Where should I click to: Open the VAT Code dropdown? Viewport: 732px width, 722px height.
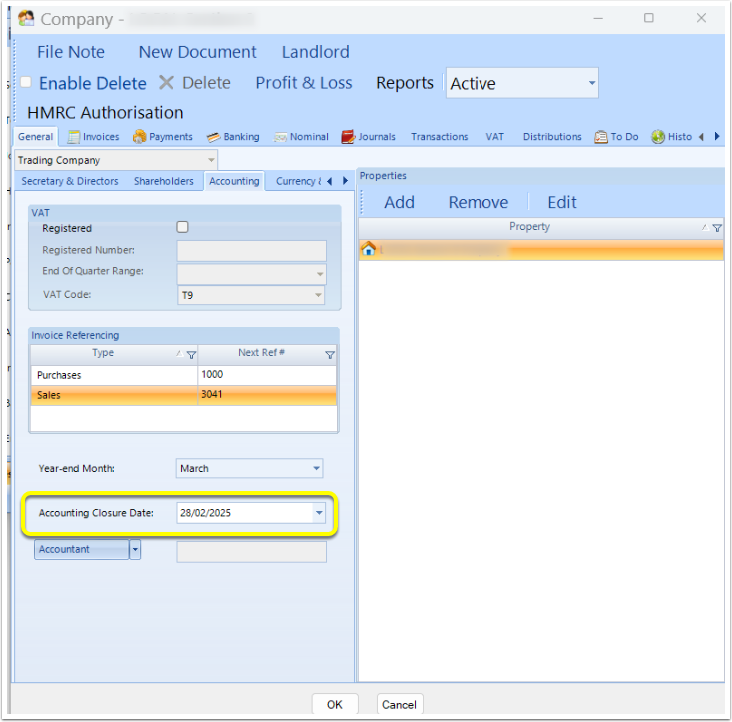318,295
